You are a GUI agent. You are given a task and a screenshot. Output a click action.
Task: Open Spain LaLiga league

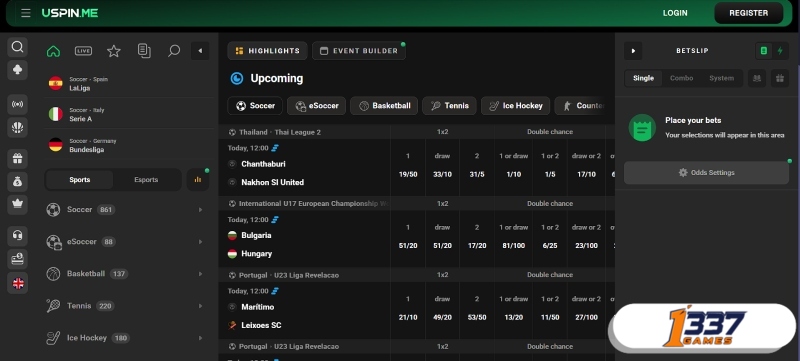tap(129, 84)
